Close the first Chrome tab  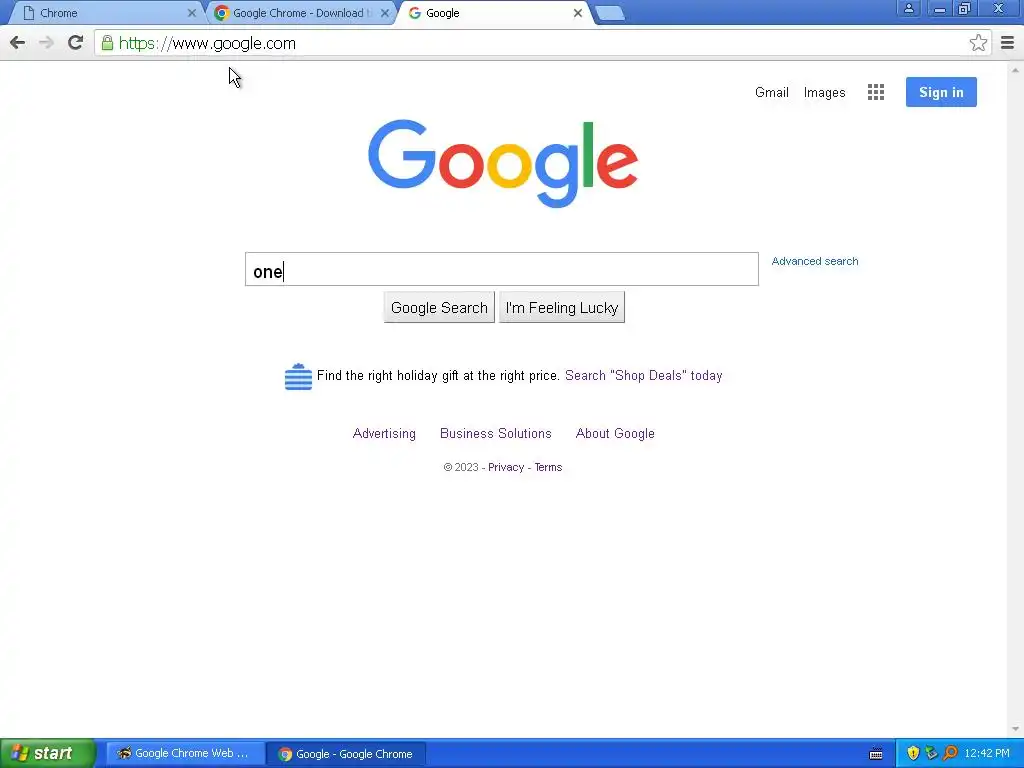pyautogui.click(x=191, y=13)
